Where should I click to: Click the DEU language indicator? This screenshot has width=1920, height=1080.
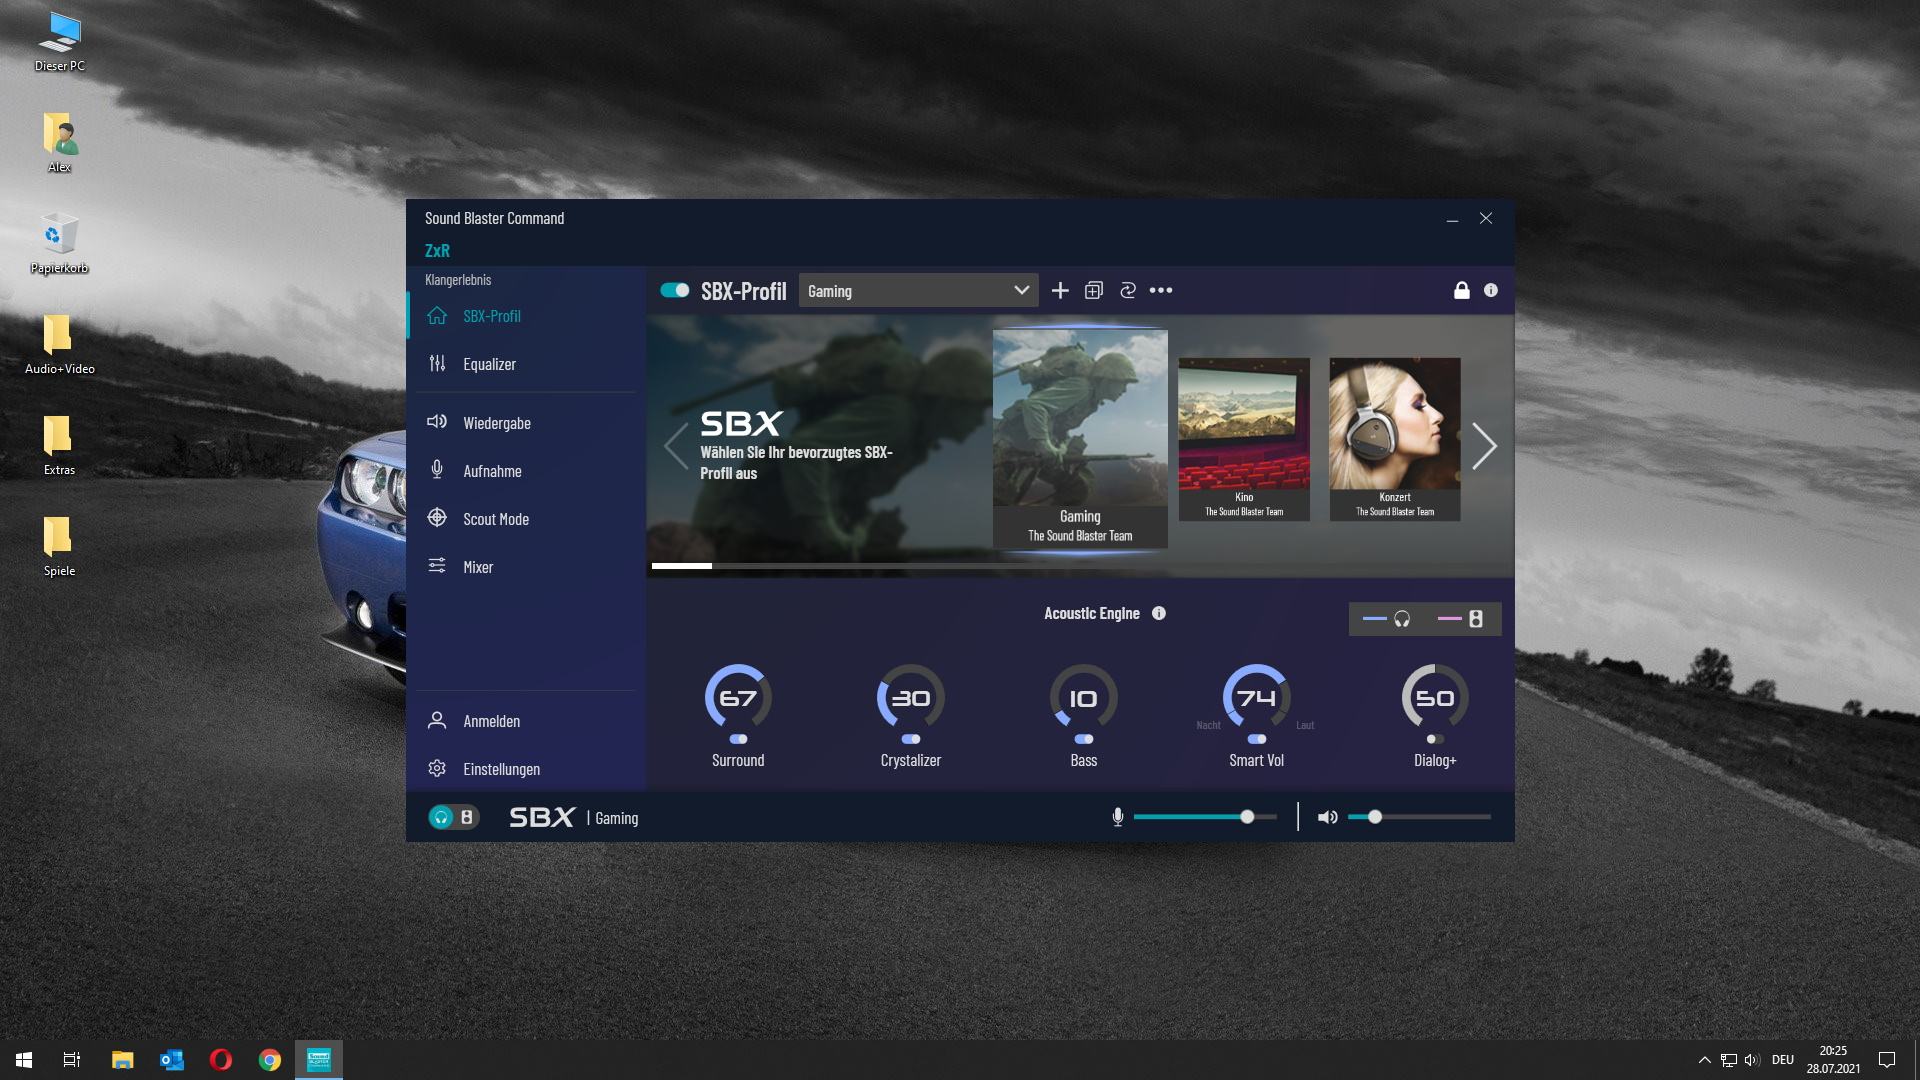click(x=1782, y=1060)
